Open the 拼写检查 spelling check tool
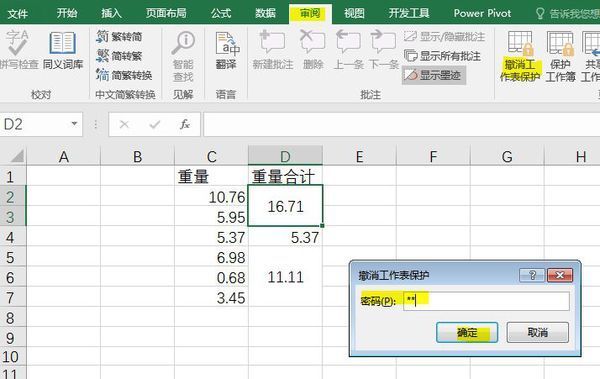 18,50
